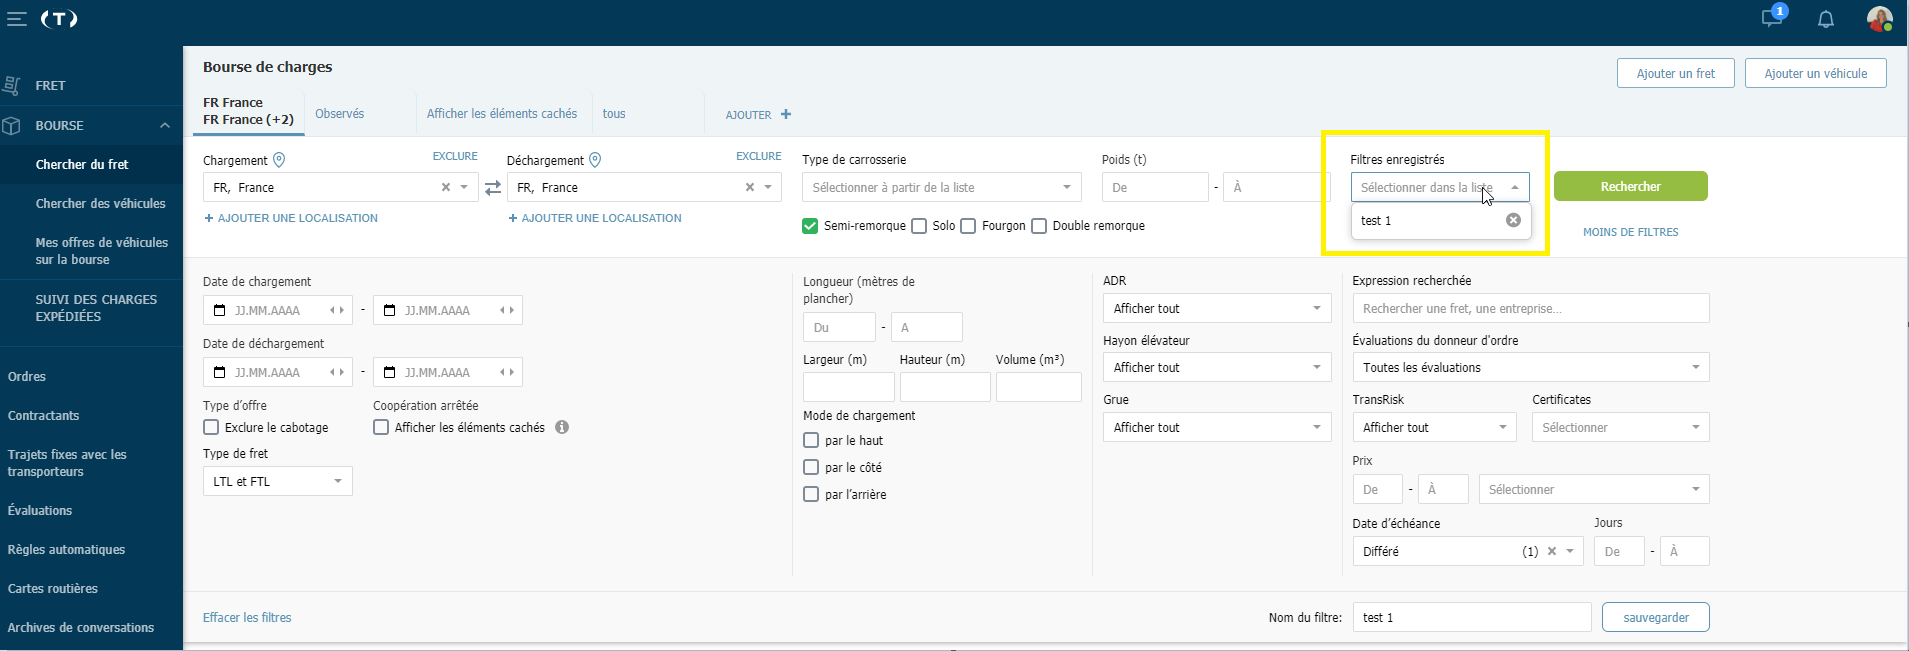Screen dimensions: 1909x651
Task: Open the Type de carrosserie dropdown
Action: pyautogui.click(x=942, y=187)
